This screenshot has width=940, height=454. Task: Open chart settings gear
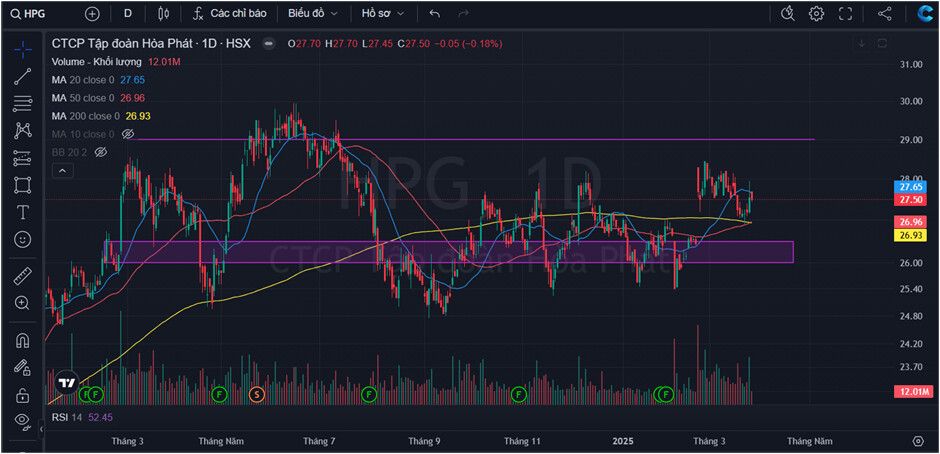coord(816,14)
